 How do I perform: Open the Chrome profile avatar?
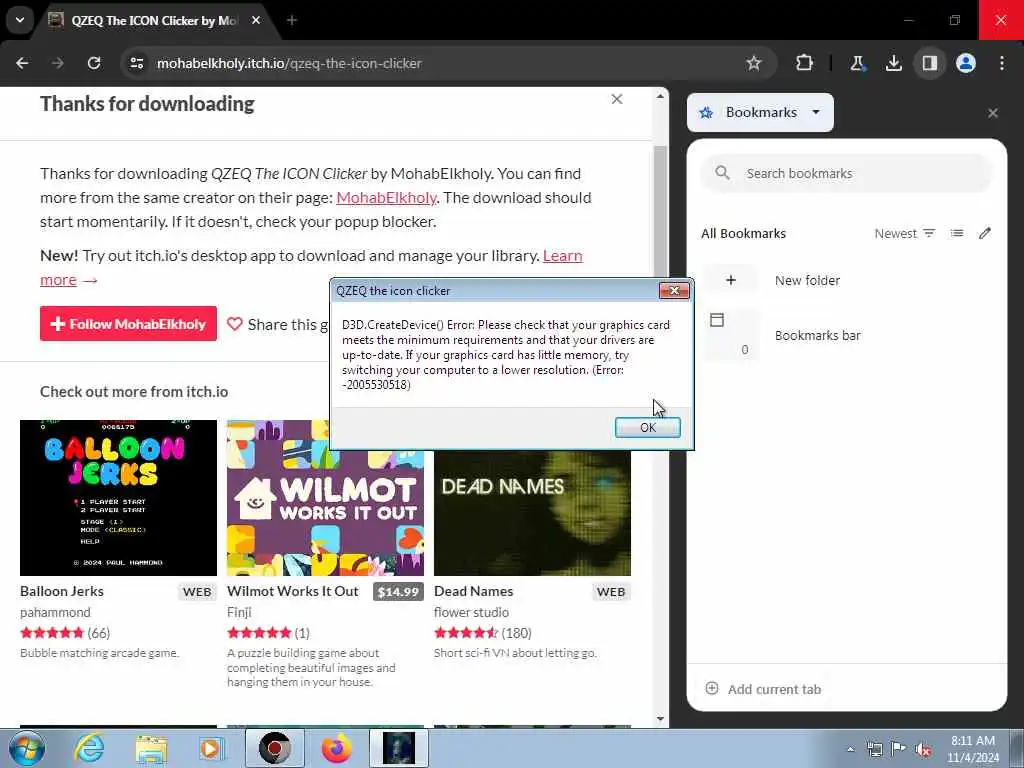pos(966,63)
